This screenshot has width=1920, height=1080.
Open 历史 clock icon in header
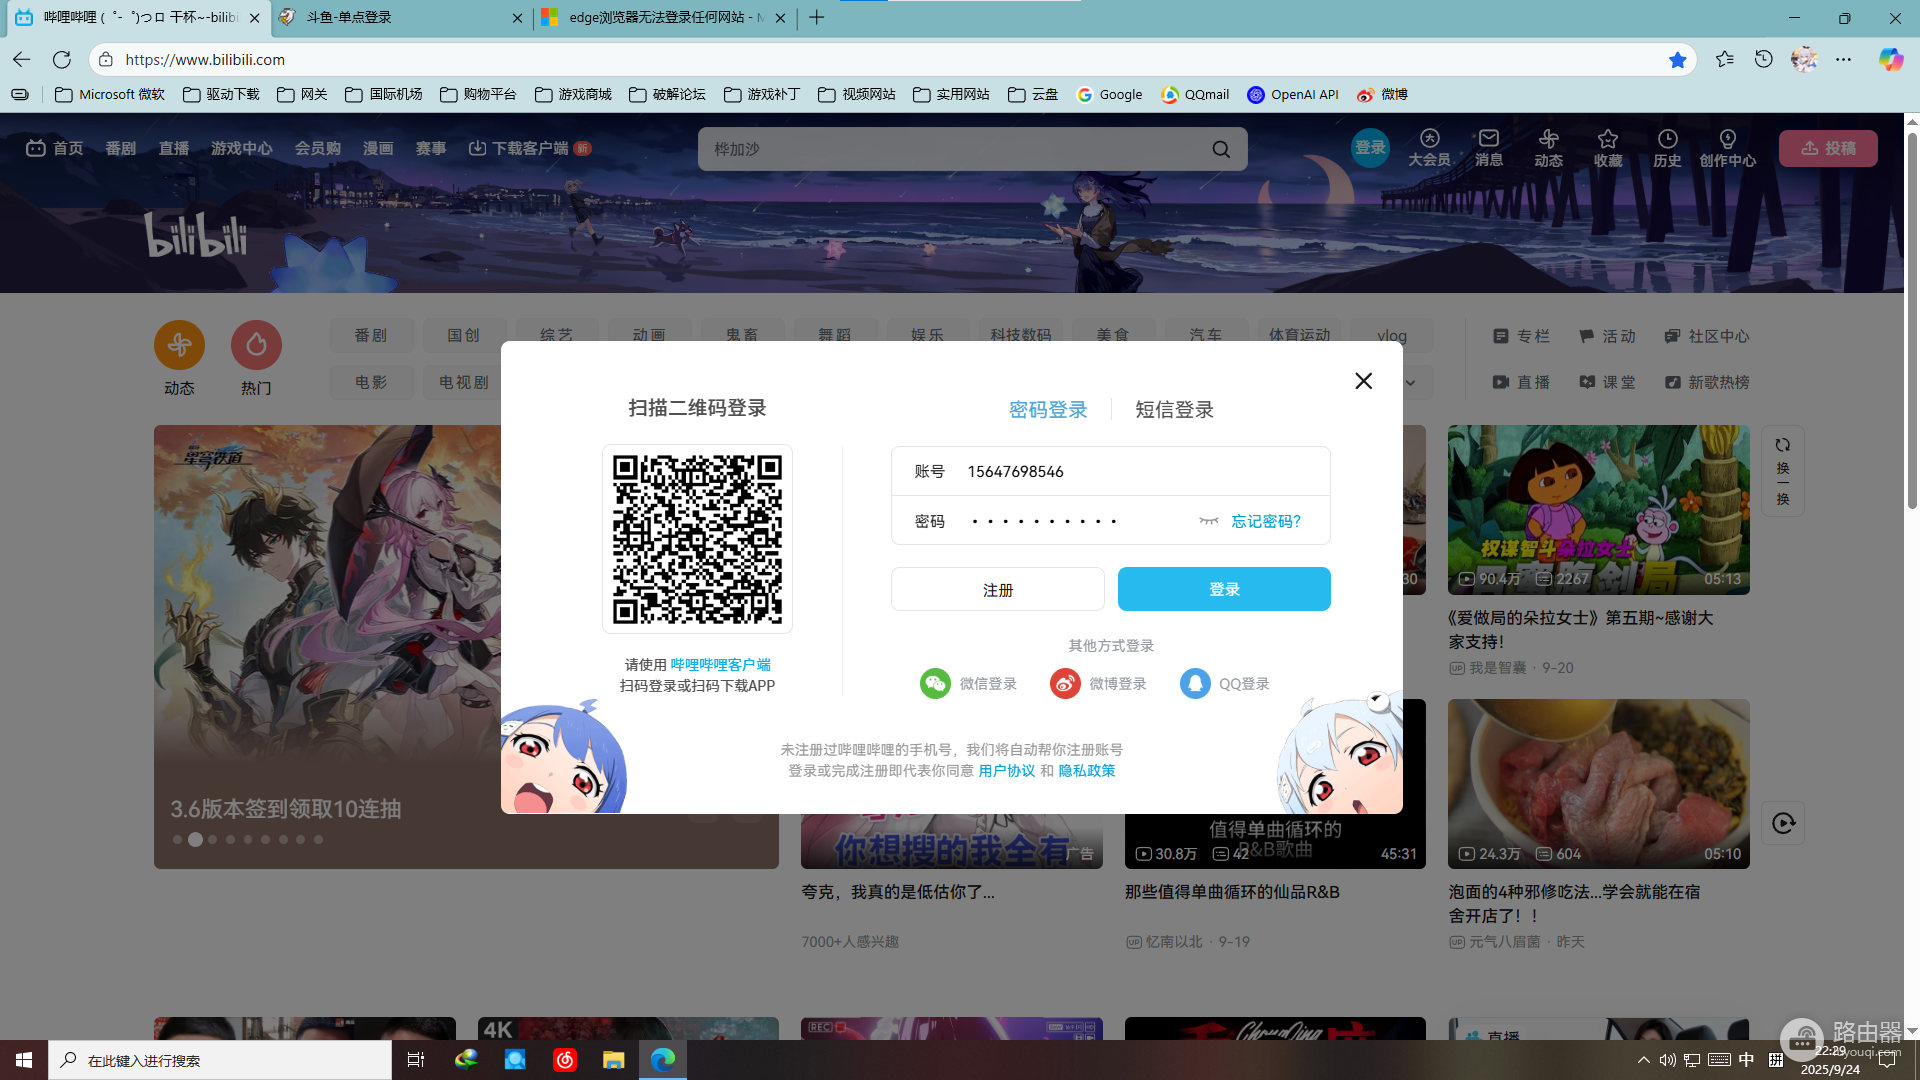tap(1667, 148)
